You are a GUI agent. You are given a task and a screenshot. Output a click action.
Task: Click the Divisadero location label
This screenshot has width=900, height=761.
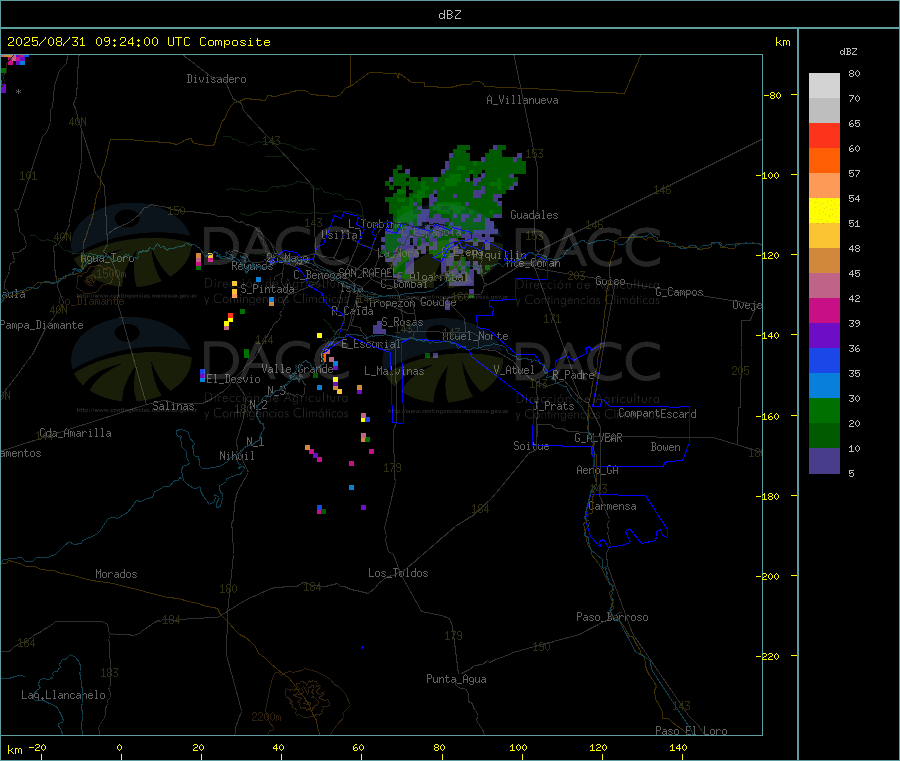click(x=216, y=79)
